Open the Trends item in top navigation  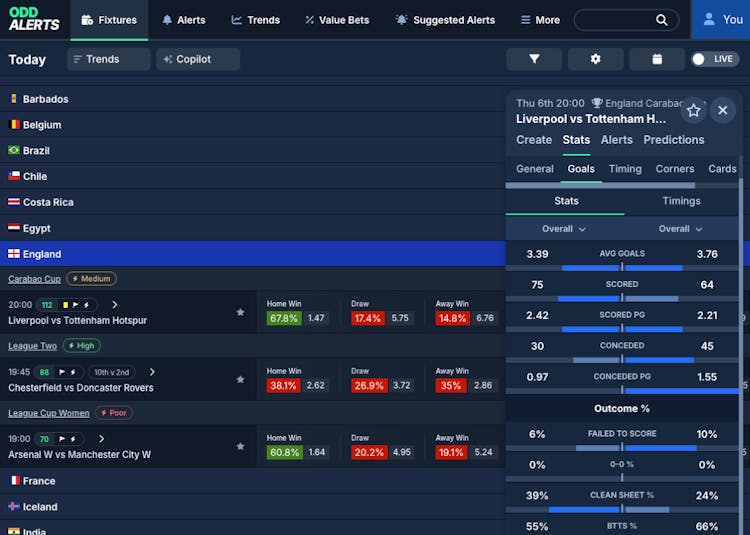click(x=255, y=20)
